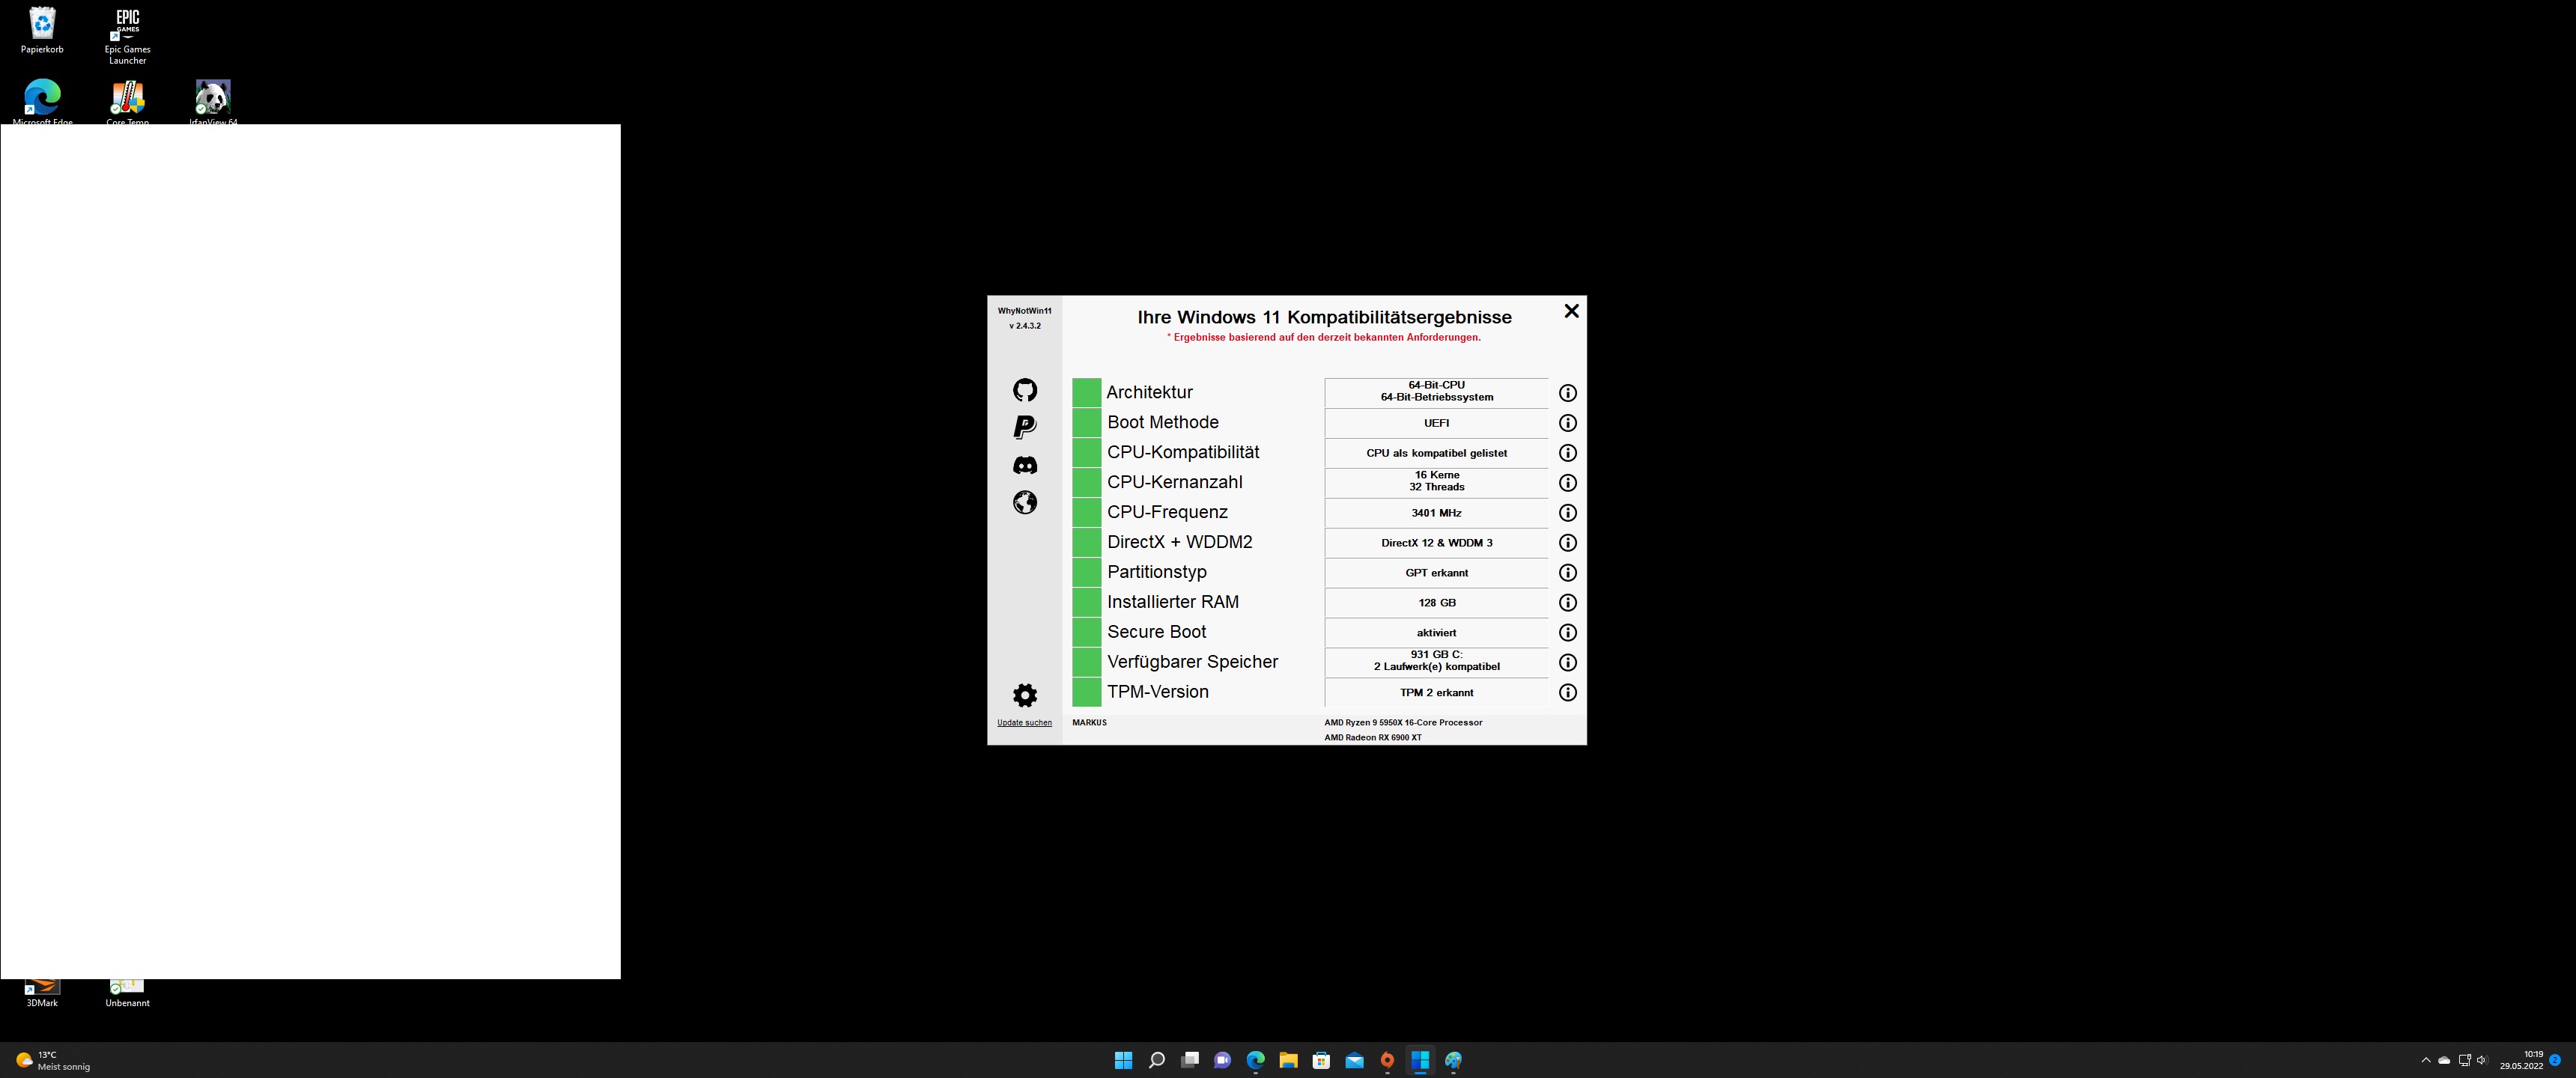Viewport: 2576px width, 1078px height.
Task: Close the WhyNotWin11 results window
Action: (1571, 311)
